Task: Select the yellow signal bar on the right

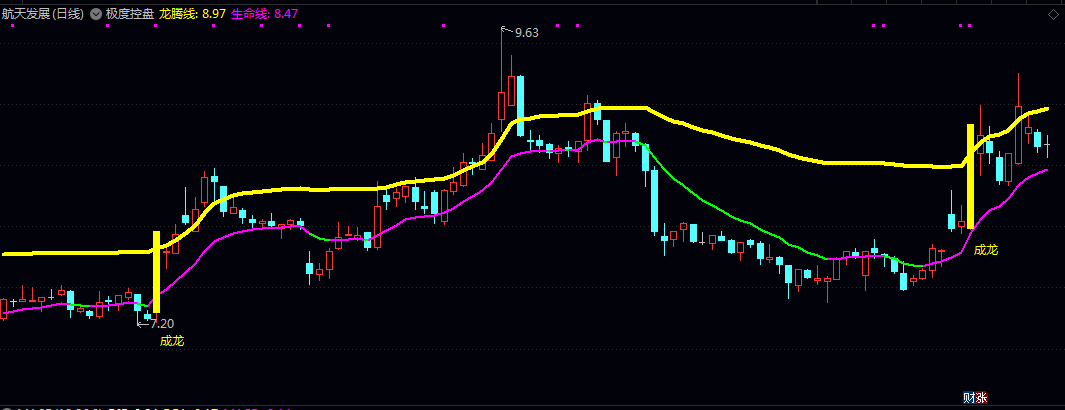Action: [971, 176]
